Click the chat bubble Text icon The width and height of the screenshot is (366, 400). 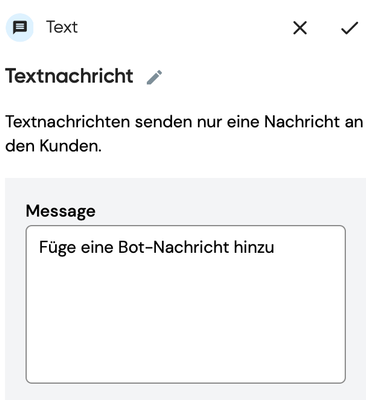(20, 27)
